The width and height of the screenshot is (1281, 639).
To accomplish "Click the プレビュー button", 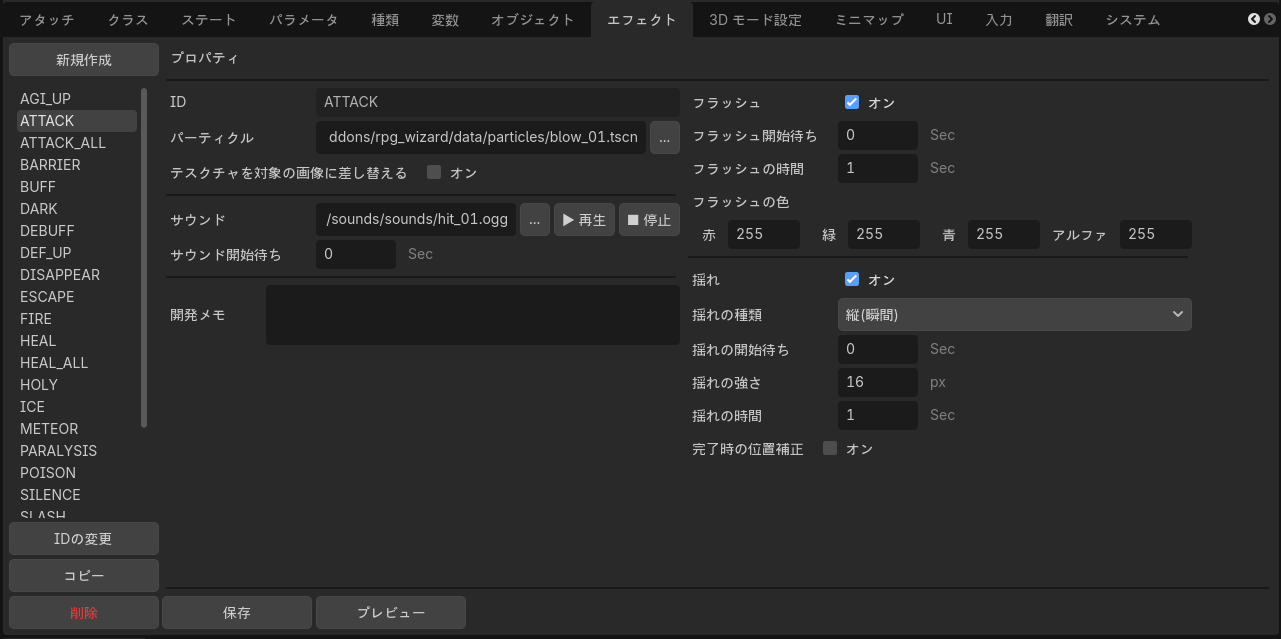I will click(x=391, y=613).
